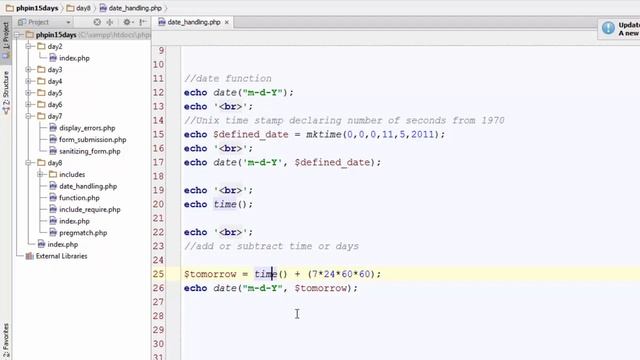Select date_handling.php in the tree

coord(88,186)
